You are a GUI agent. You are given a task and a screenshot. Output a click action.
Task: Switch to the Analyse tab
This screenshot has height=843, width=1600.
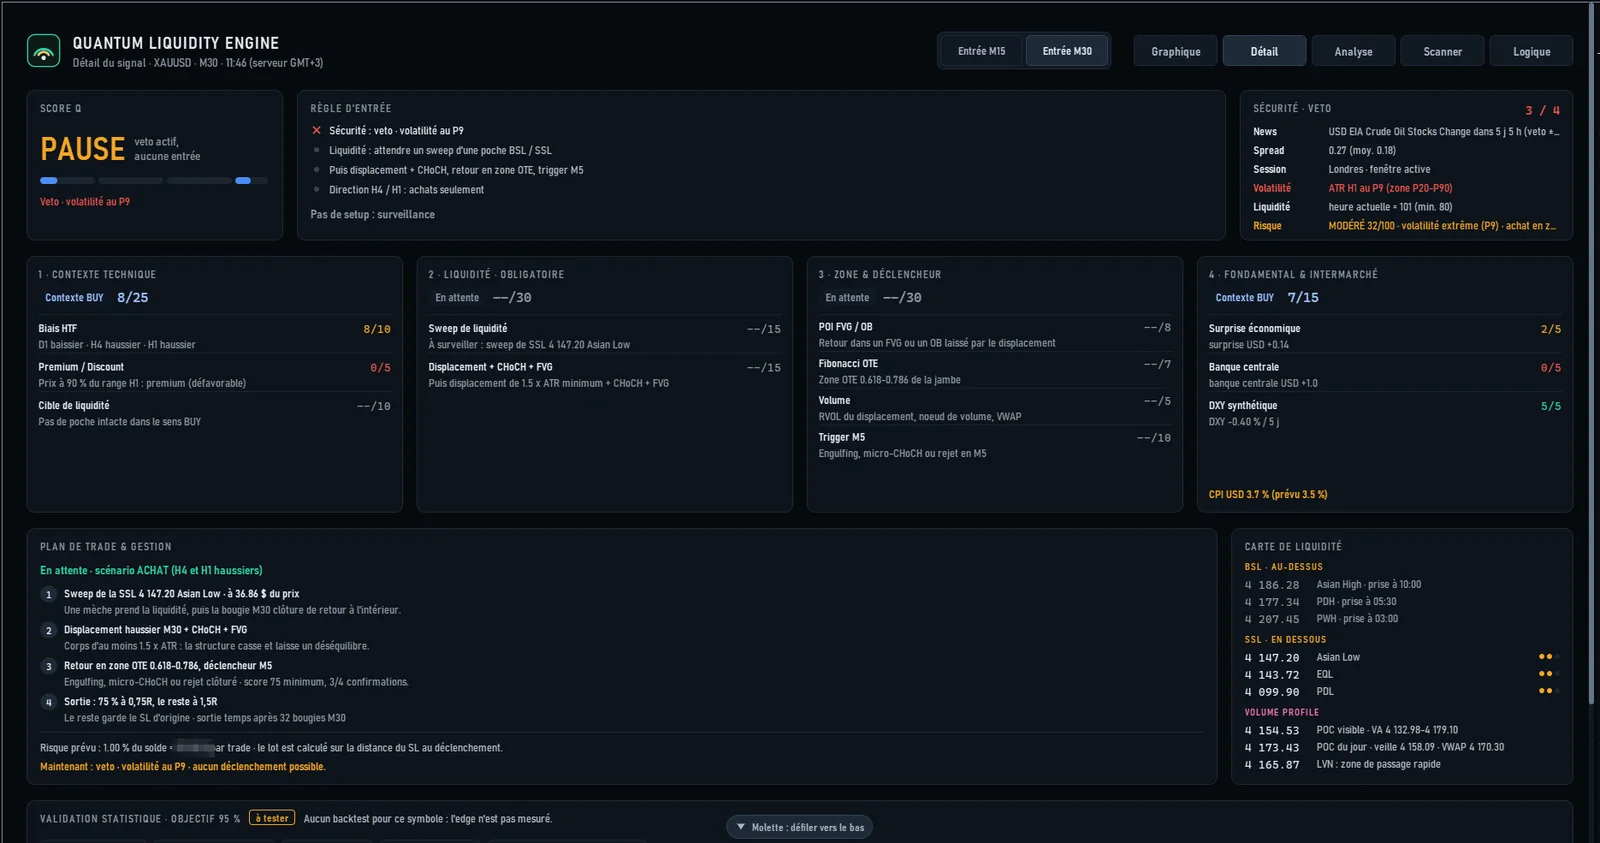tap(1353, 52)
